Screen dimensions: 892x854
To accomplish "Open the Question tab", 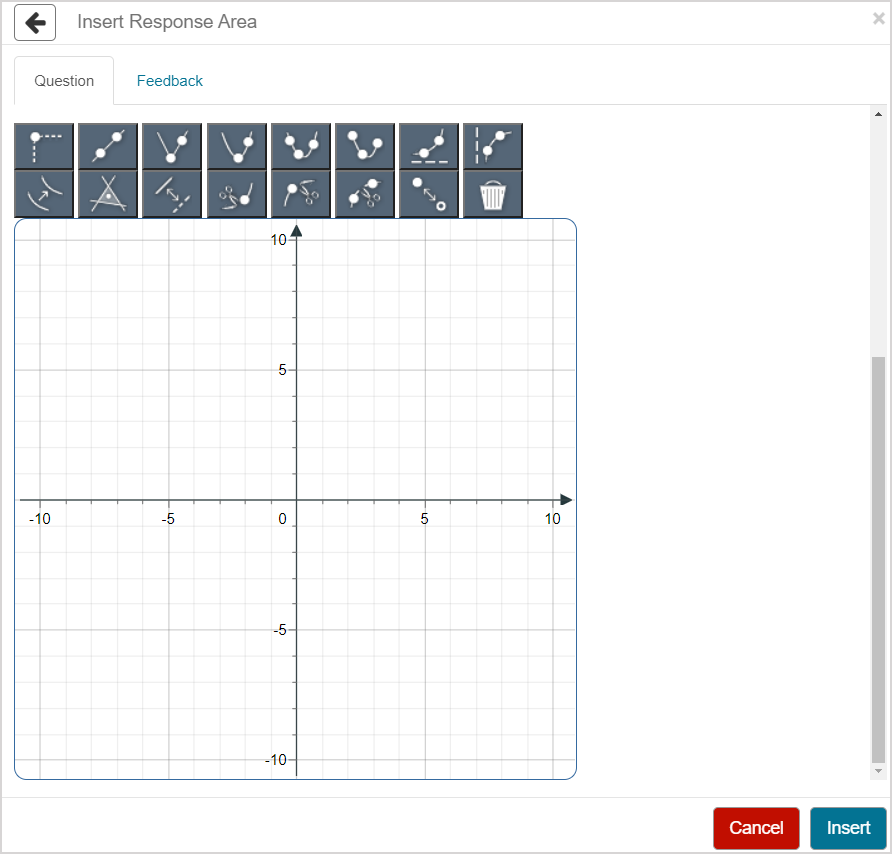I will pos(64,81).
